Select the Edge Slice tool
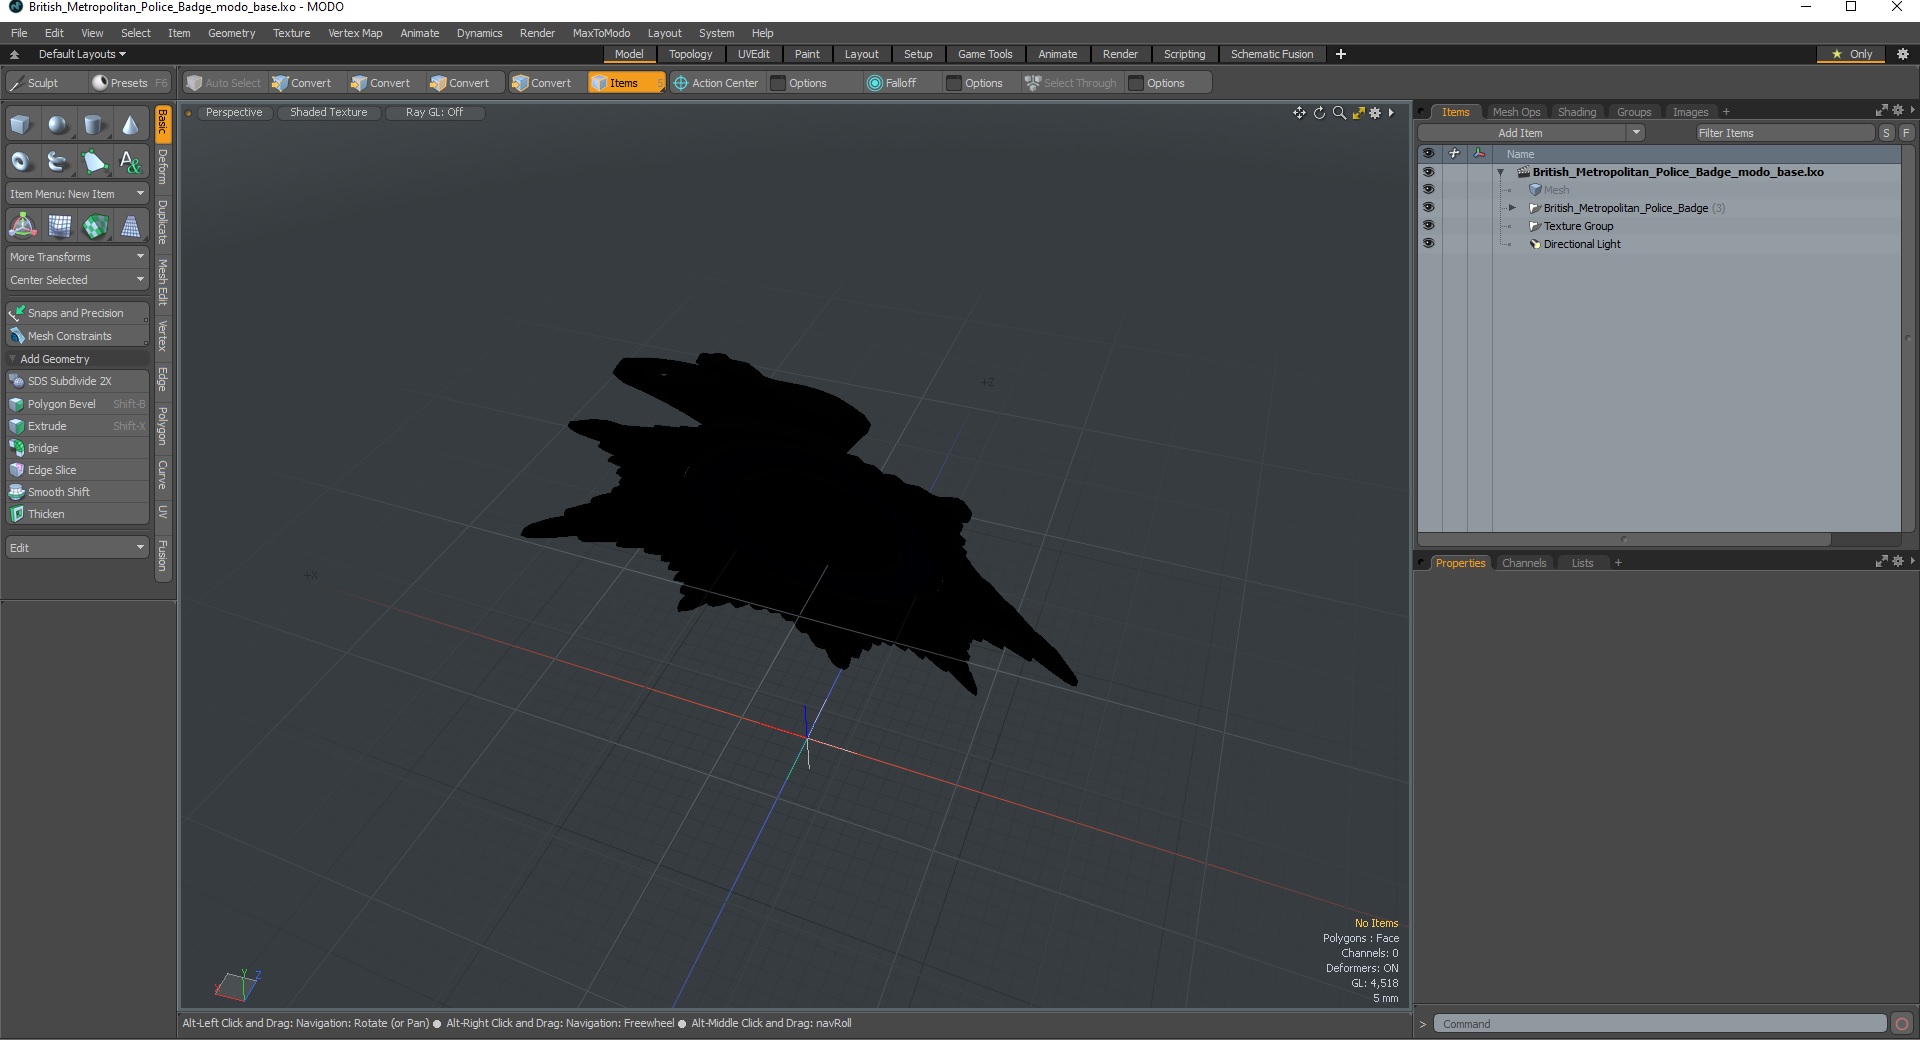 tap(78, 470)
